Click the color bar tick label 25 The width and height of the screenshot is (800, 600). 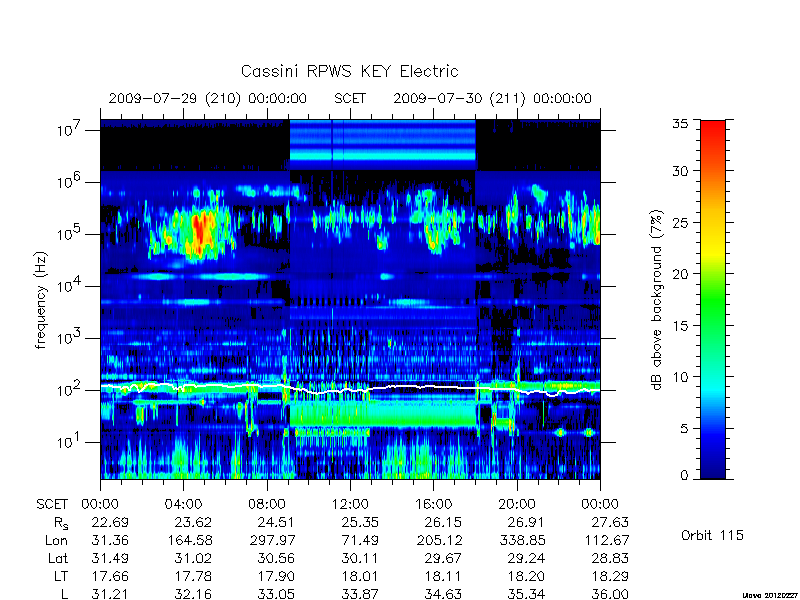[x=680, y=222]
